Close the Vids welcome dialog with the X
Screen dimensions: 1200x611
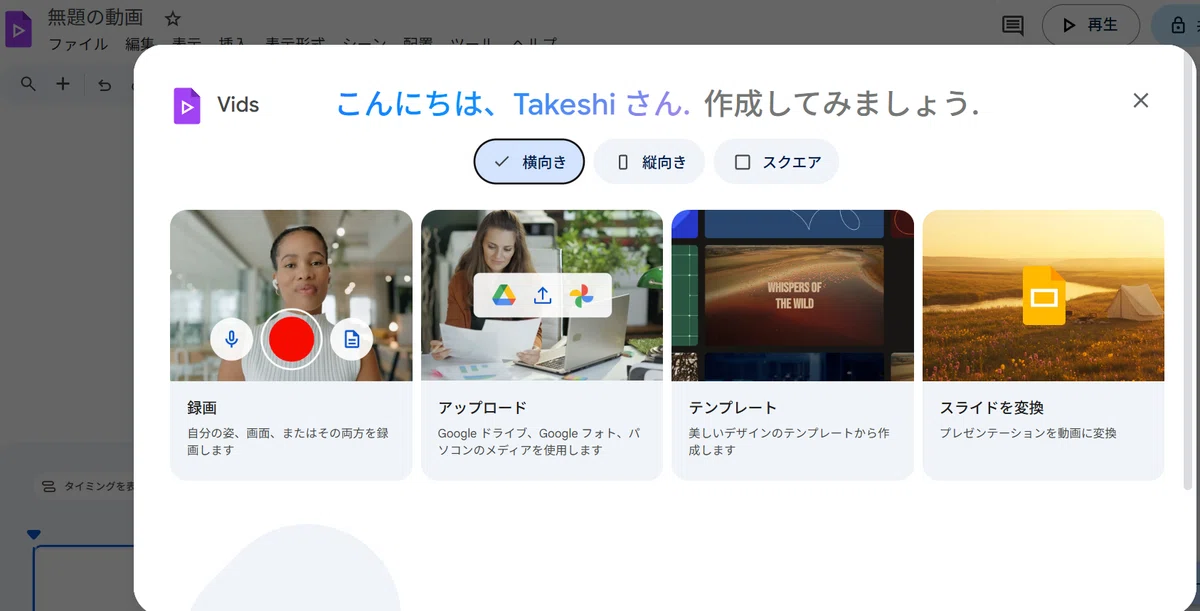(1141, 100)
